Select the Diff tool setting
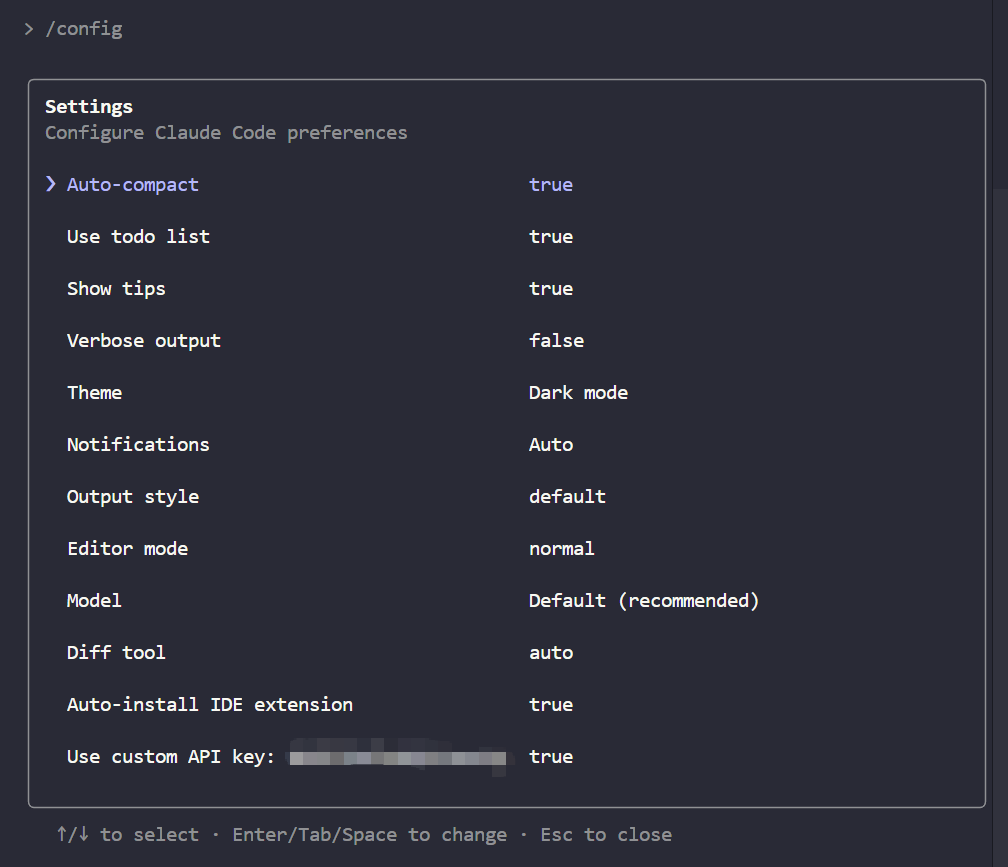Viewport: 1008px width, 867px height. tap(116, 653)
